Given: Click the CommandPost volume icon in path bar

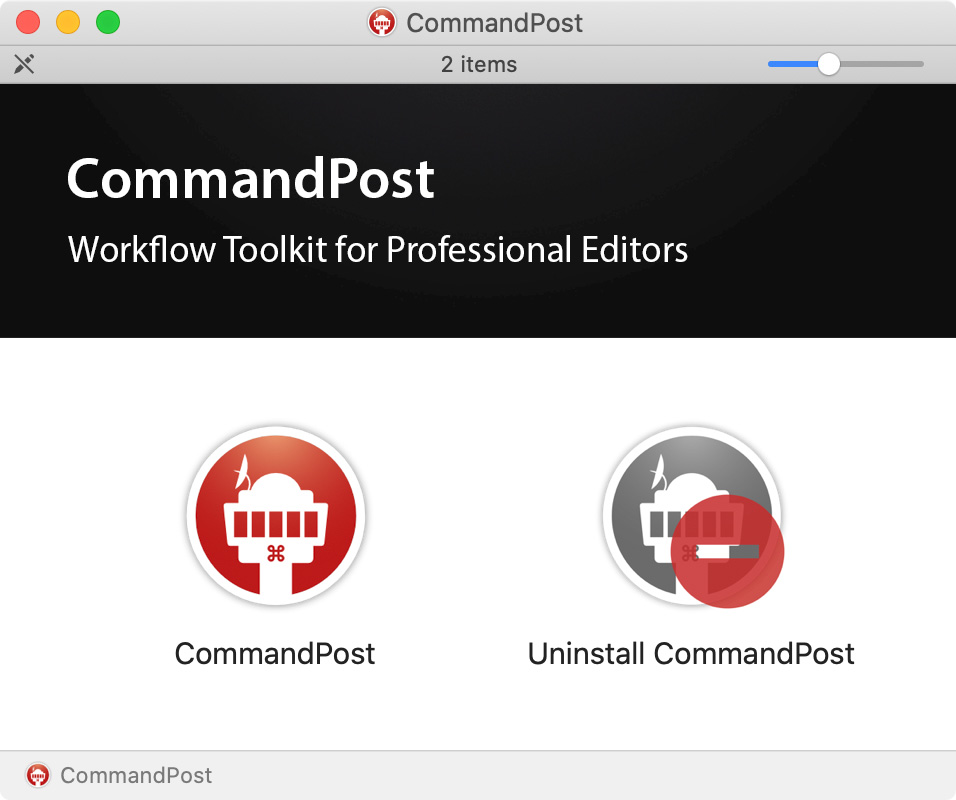Looking at the screenshot, I should (38, 775).
